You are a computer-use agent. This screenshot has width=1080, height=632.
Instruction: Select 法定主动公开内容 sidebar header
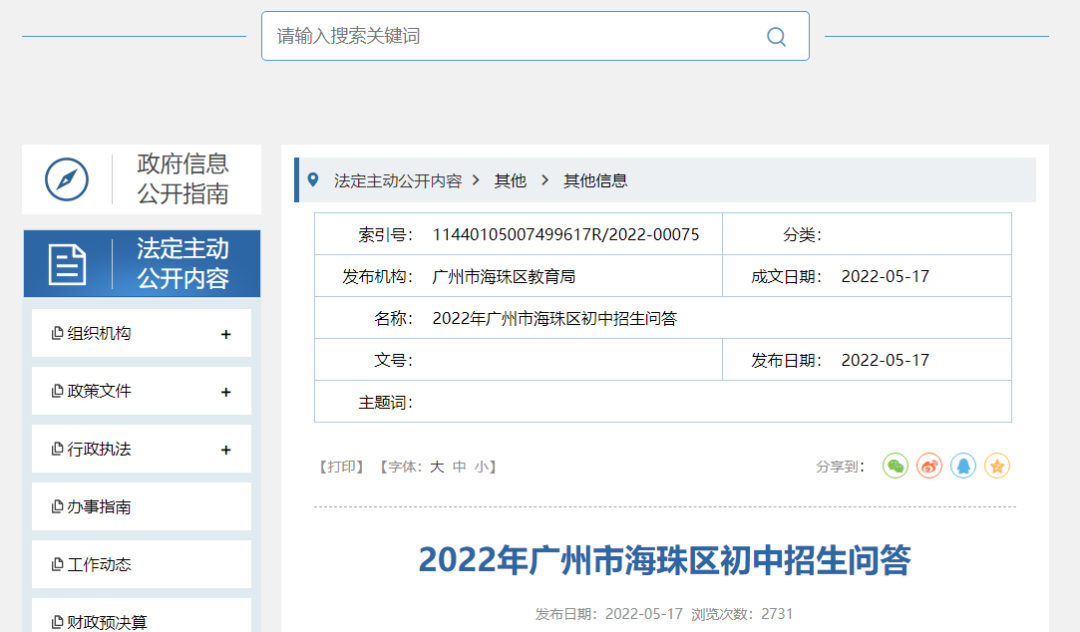click(142, 264)
